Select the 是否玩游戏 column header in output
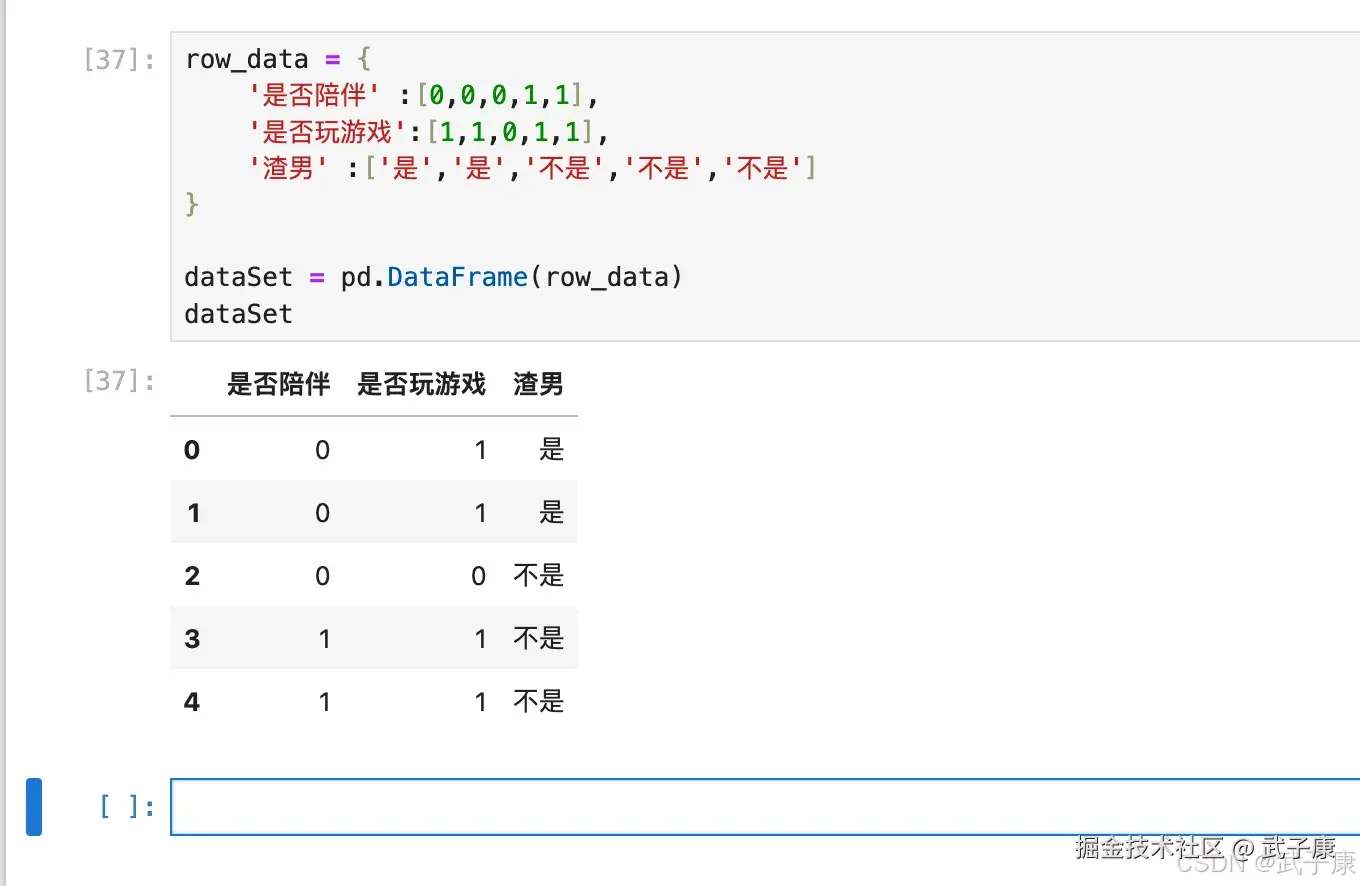Viewport: 1360px width, 886px height. tap(421, 385)
